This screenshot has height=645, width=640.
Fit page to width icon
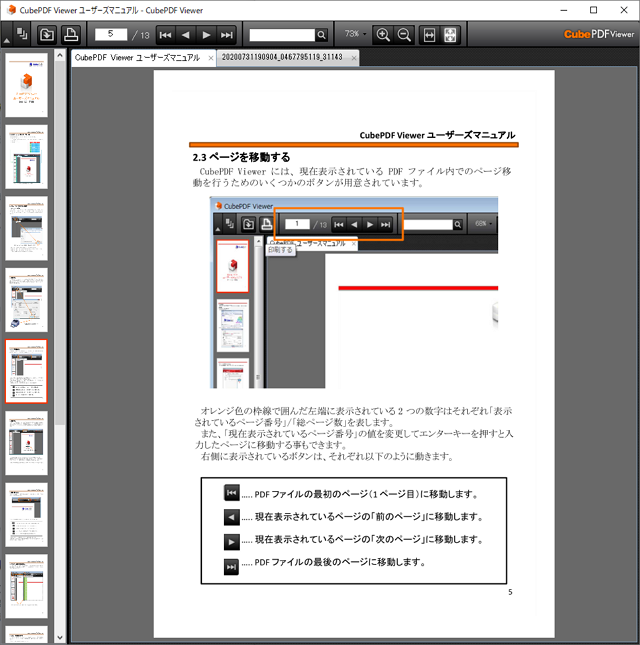(x=430, y=34)
